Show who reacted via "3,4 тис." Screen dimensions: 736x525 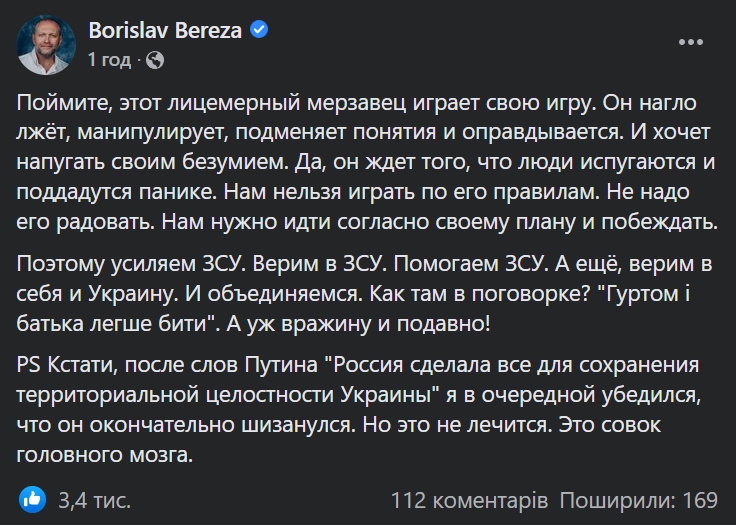(x=95, y=498)
